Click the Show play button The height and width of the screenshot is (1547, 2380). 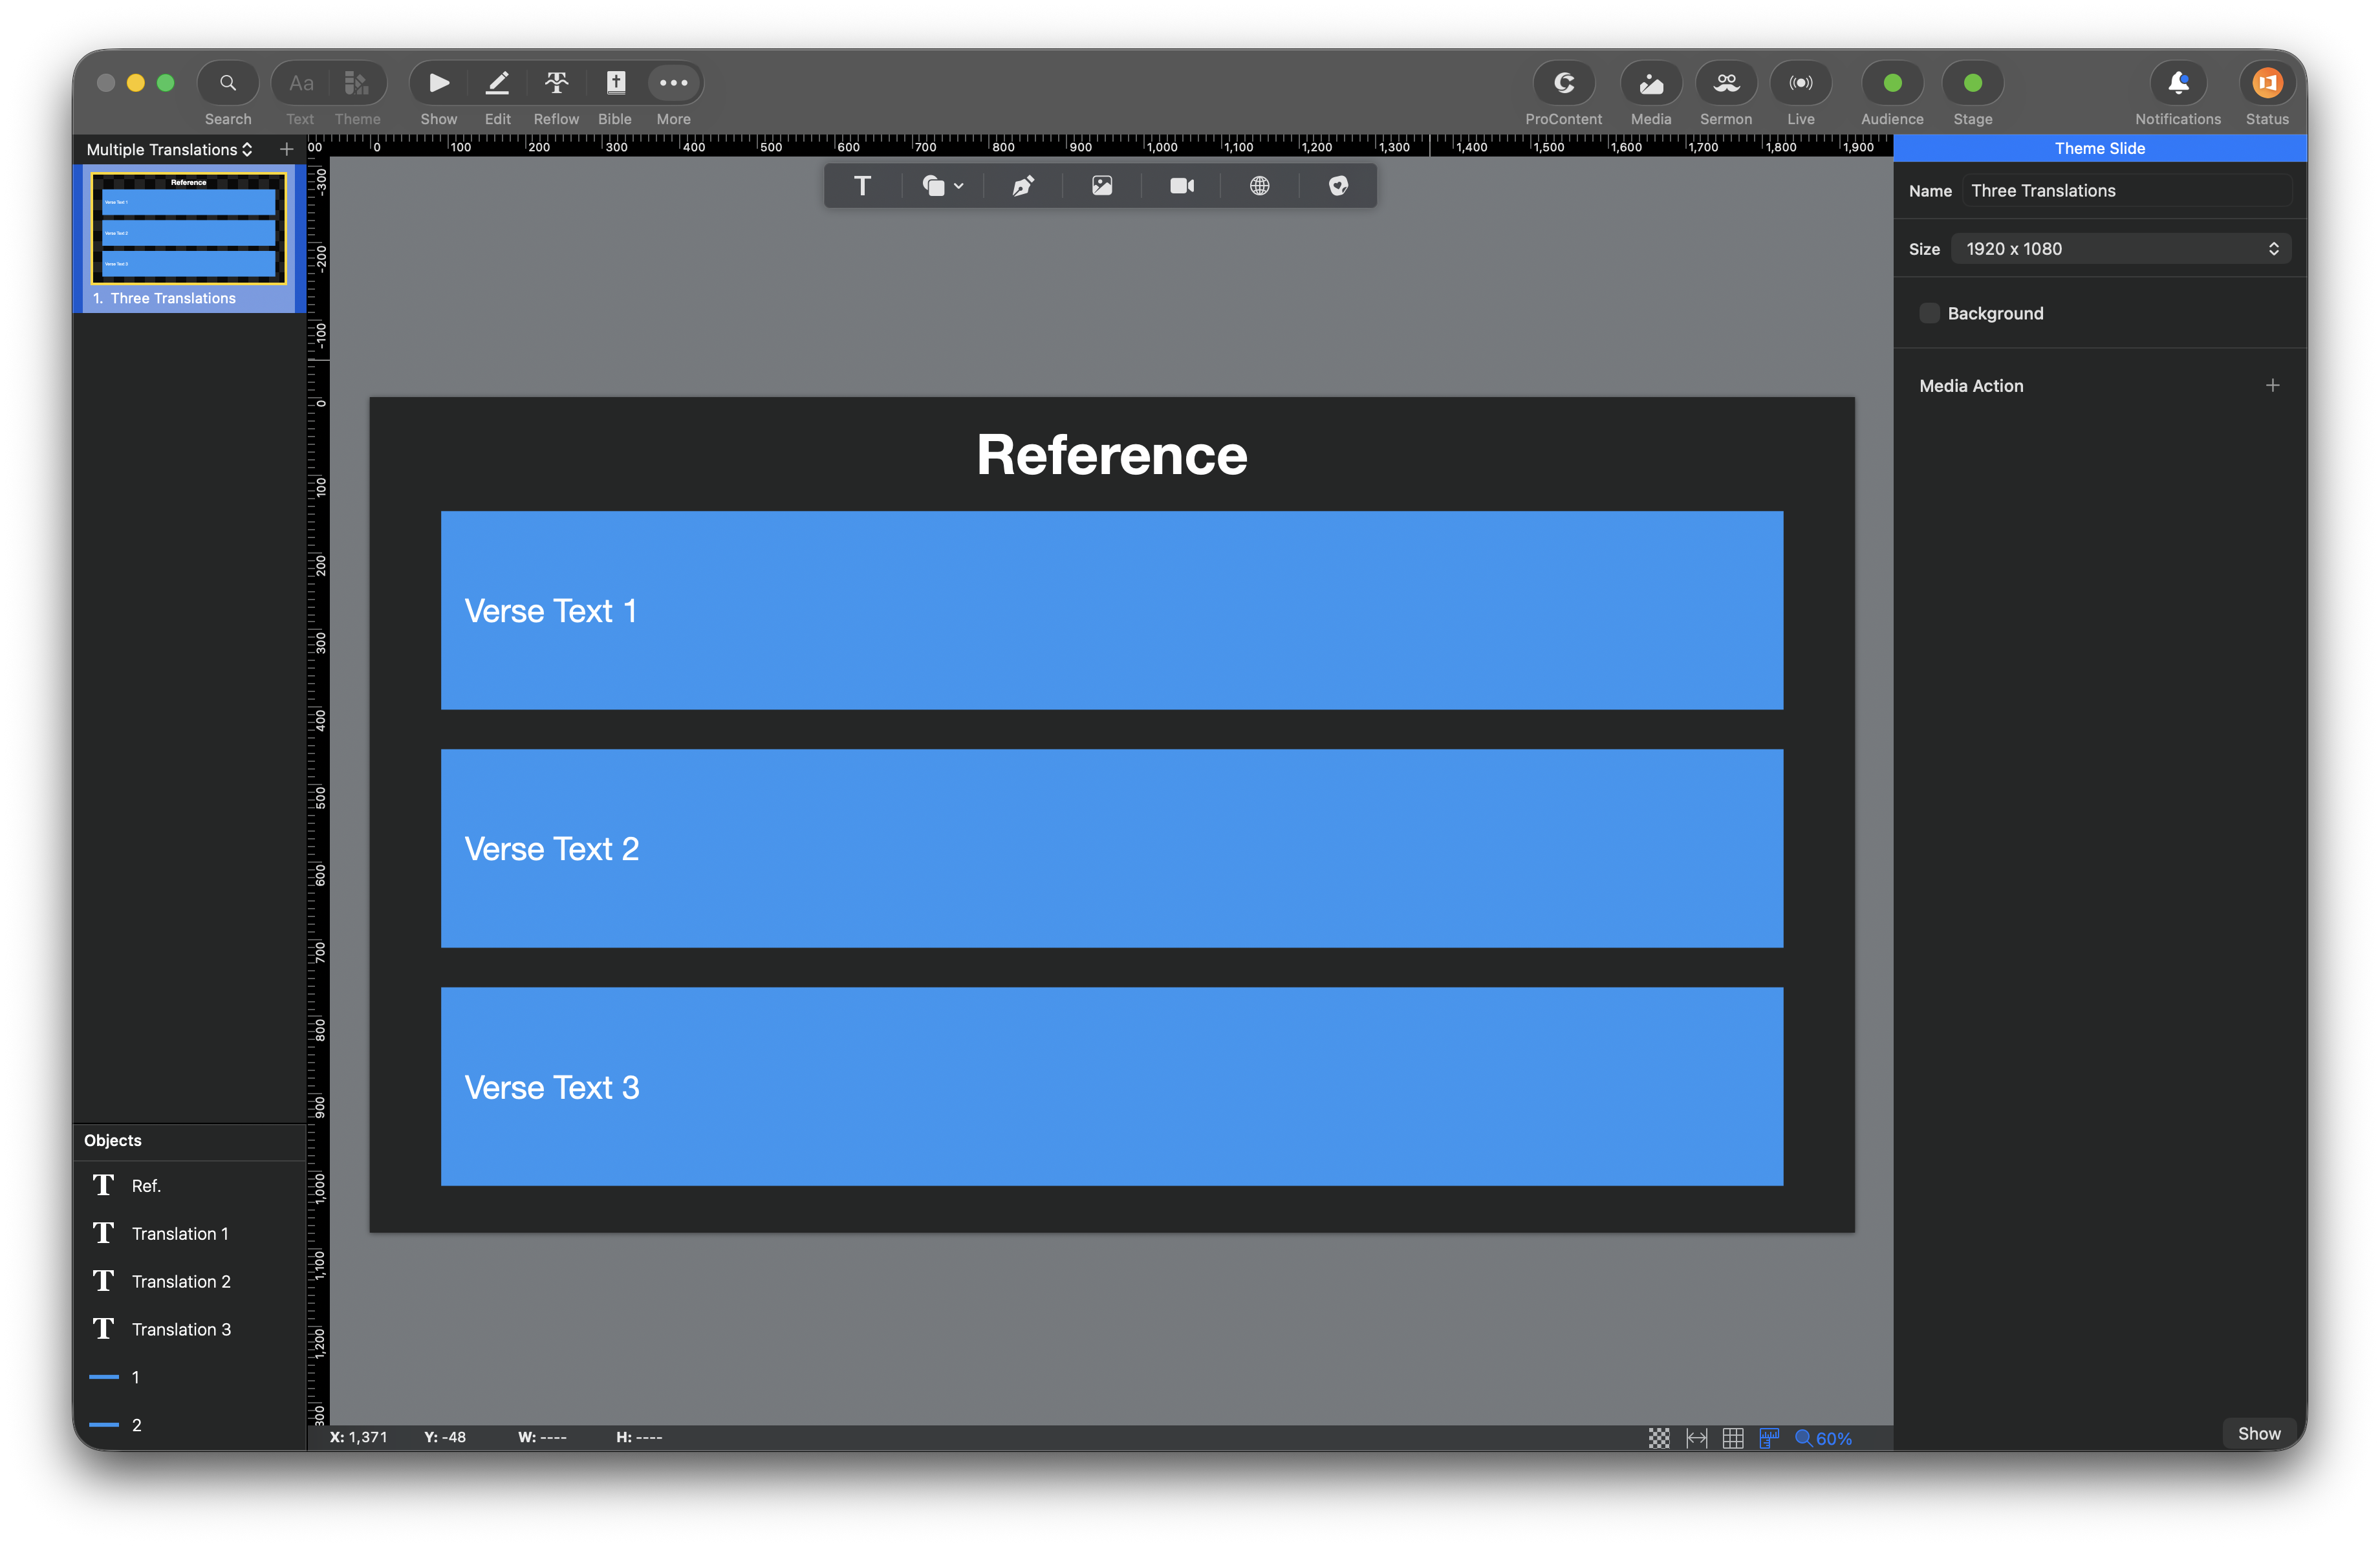(438, 83)
